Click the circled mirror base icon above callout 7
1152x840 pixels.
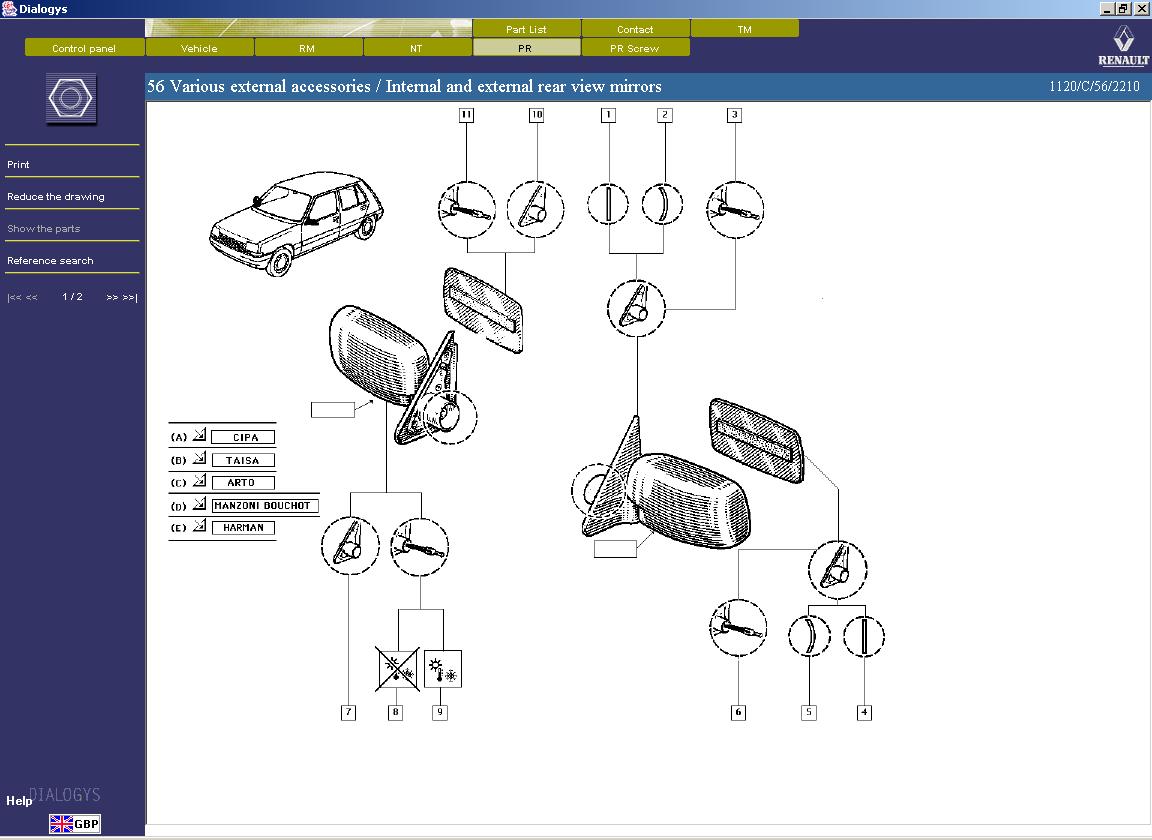(350, 546)
